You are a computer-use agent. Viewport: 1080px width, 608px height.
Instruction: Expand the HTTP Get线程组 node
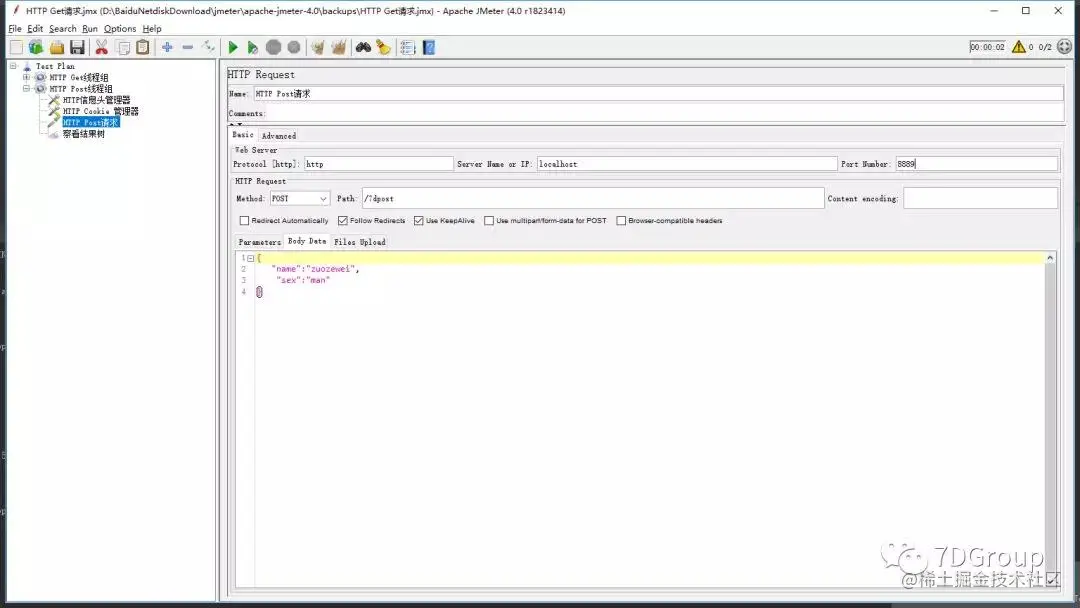coord(26,77)
